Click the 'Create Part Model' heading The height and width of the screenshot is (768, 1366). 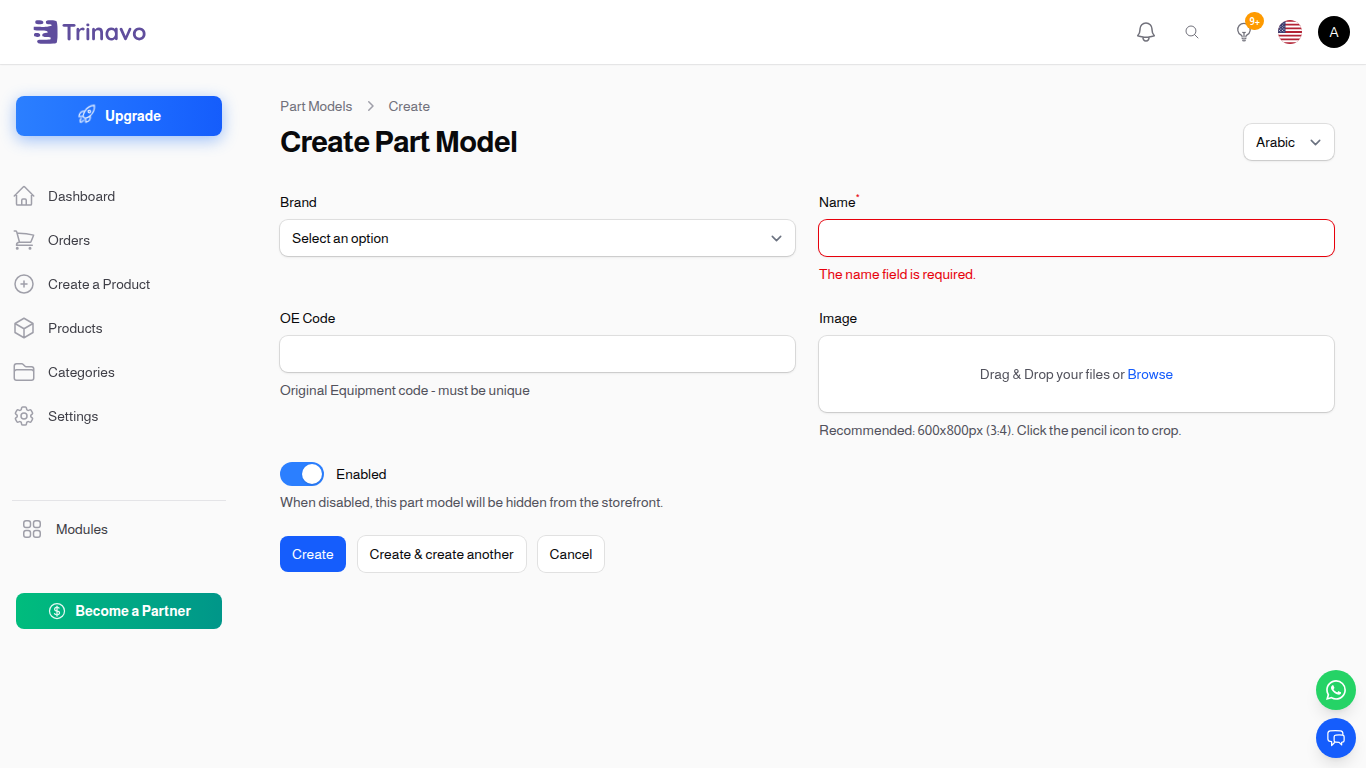[399, 142]
